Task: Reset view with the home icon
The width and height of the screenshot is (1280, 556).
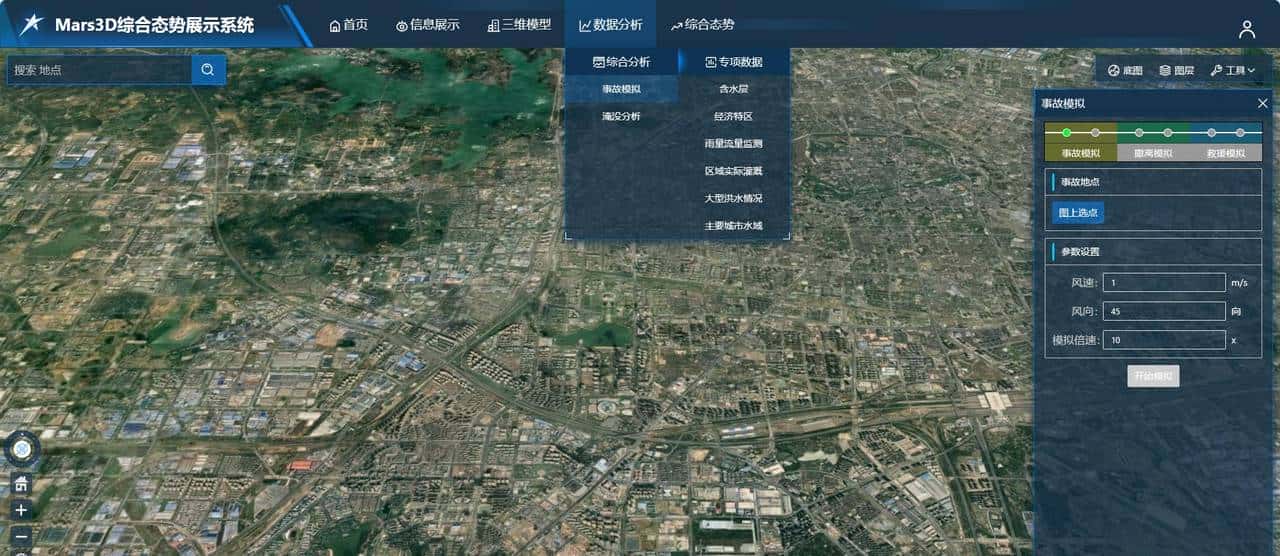Action: click(x=21, y=484)
